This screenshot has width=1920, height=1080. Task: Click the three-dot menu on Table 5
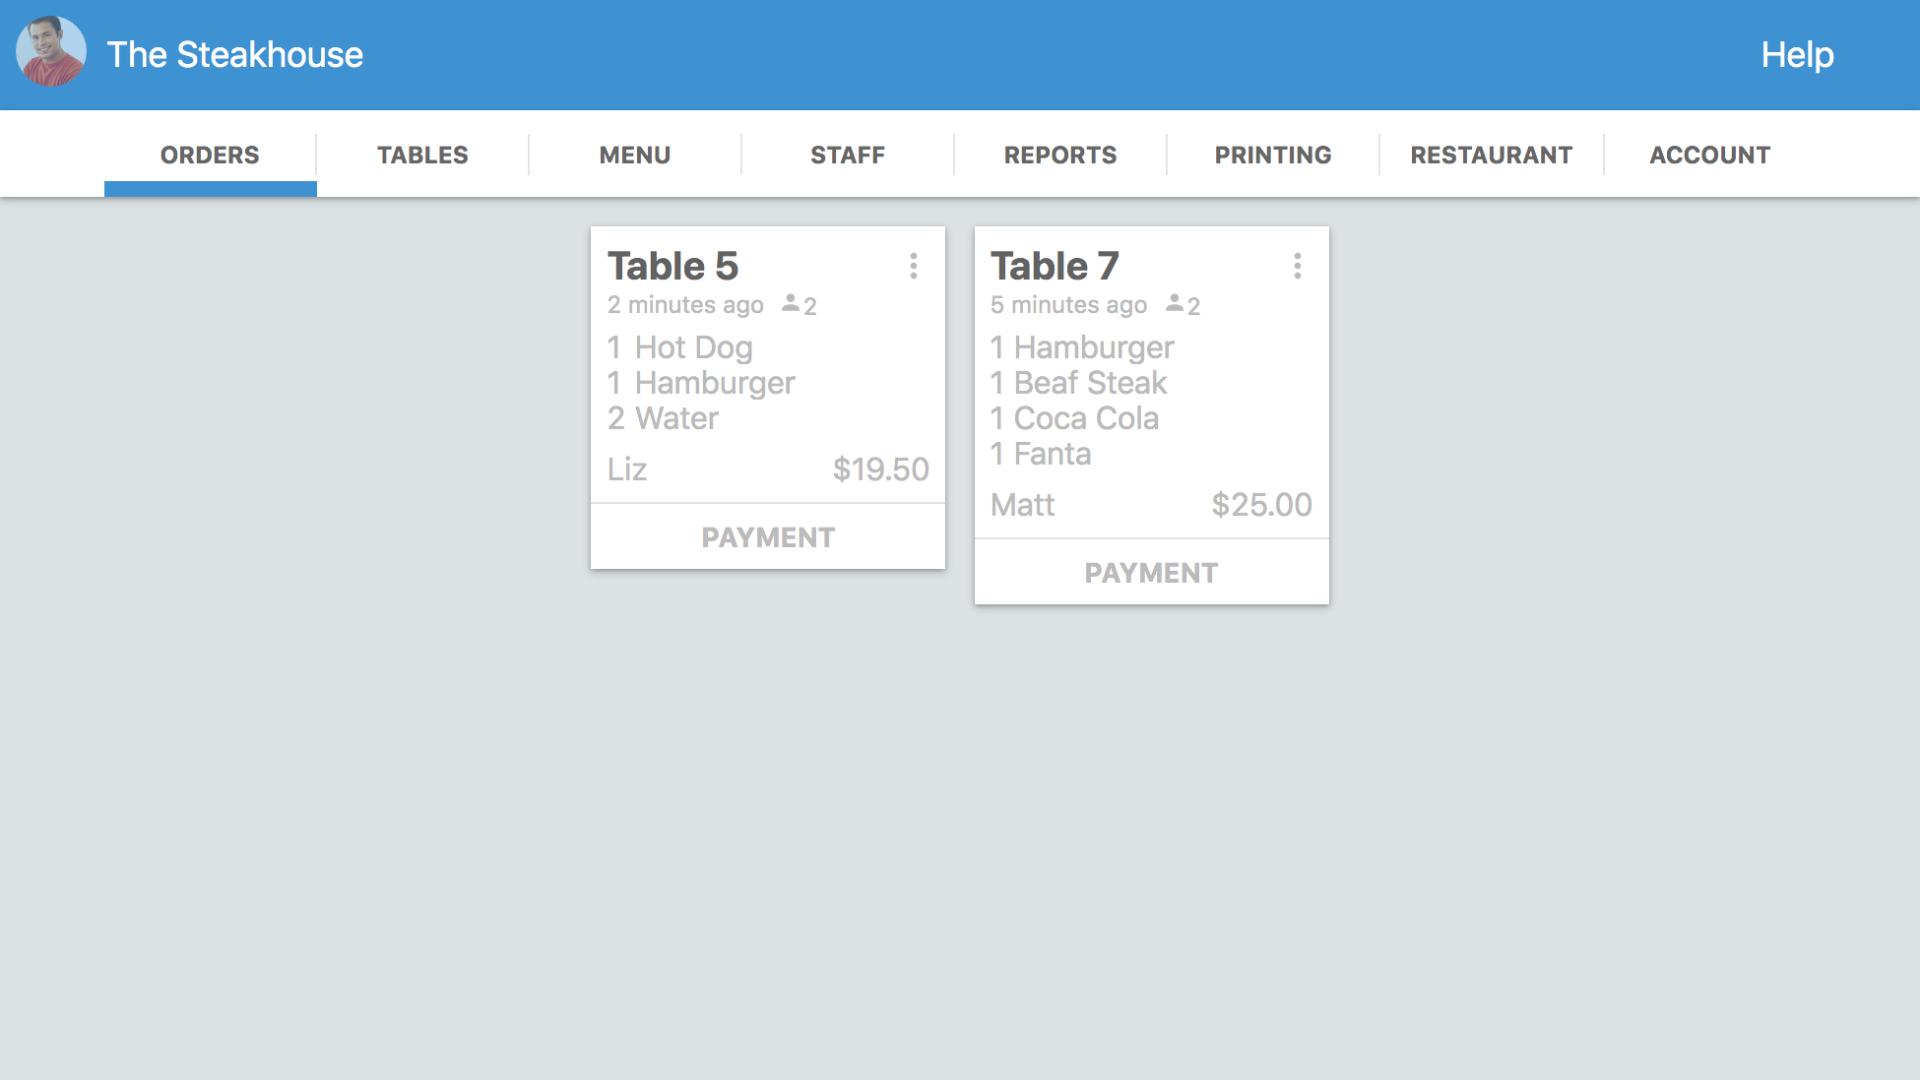click(914, 266)
